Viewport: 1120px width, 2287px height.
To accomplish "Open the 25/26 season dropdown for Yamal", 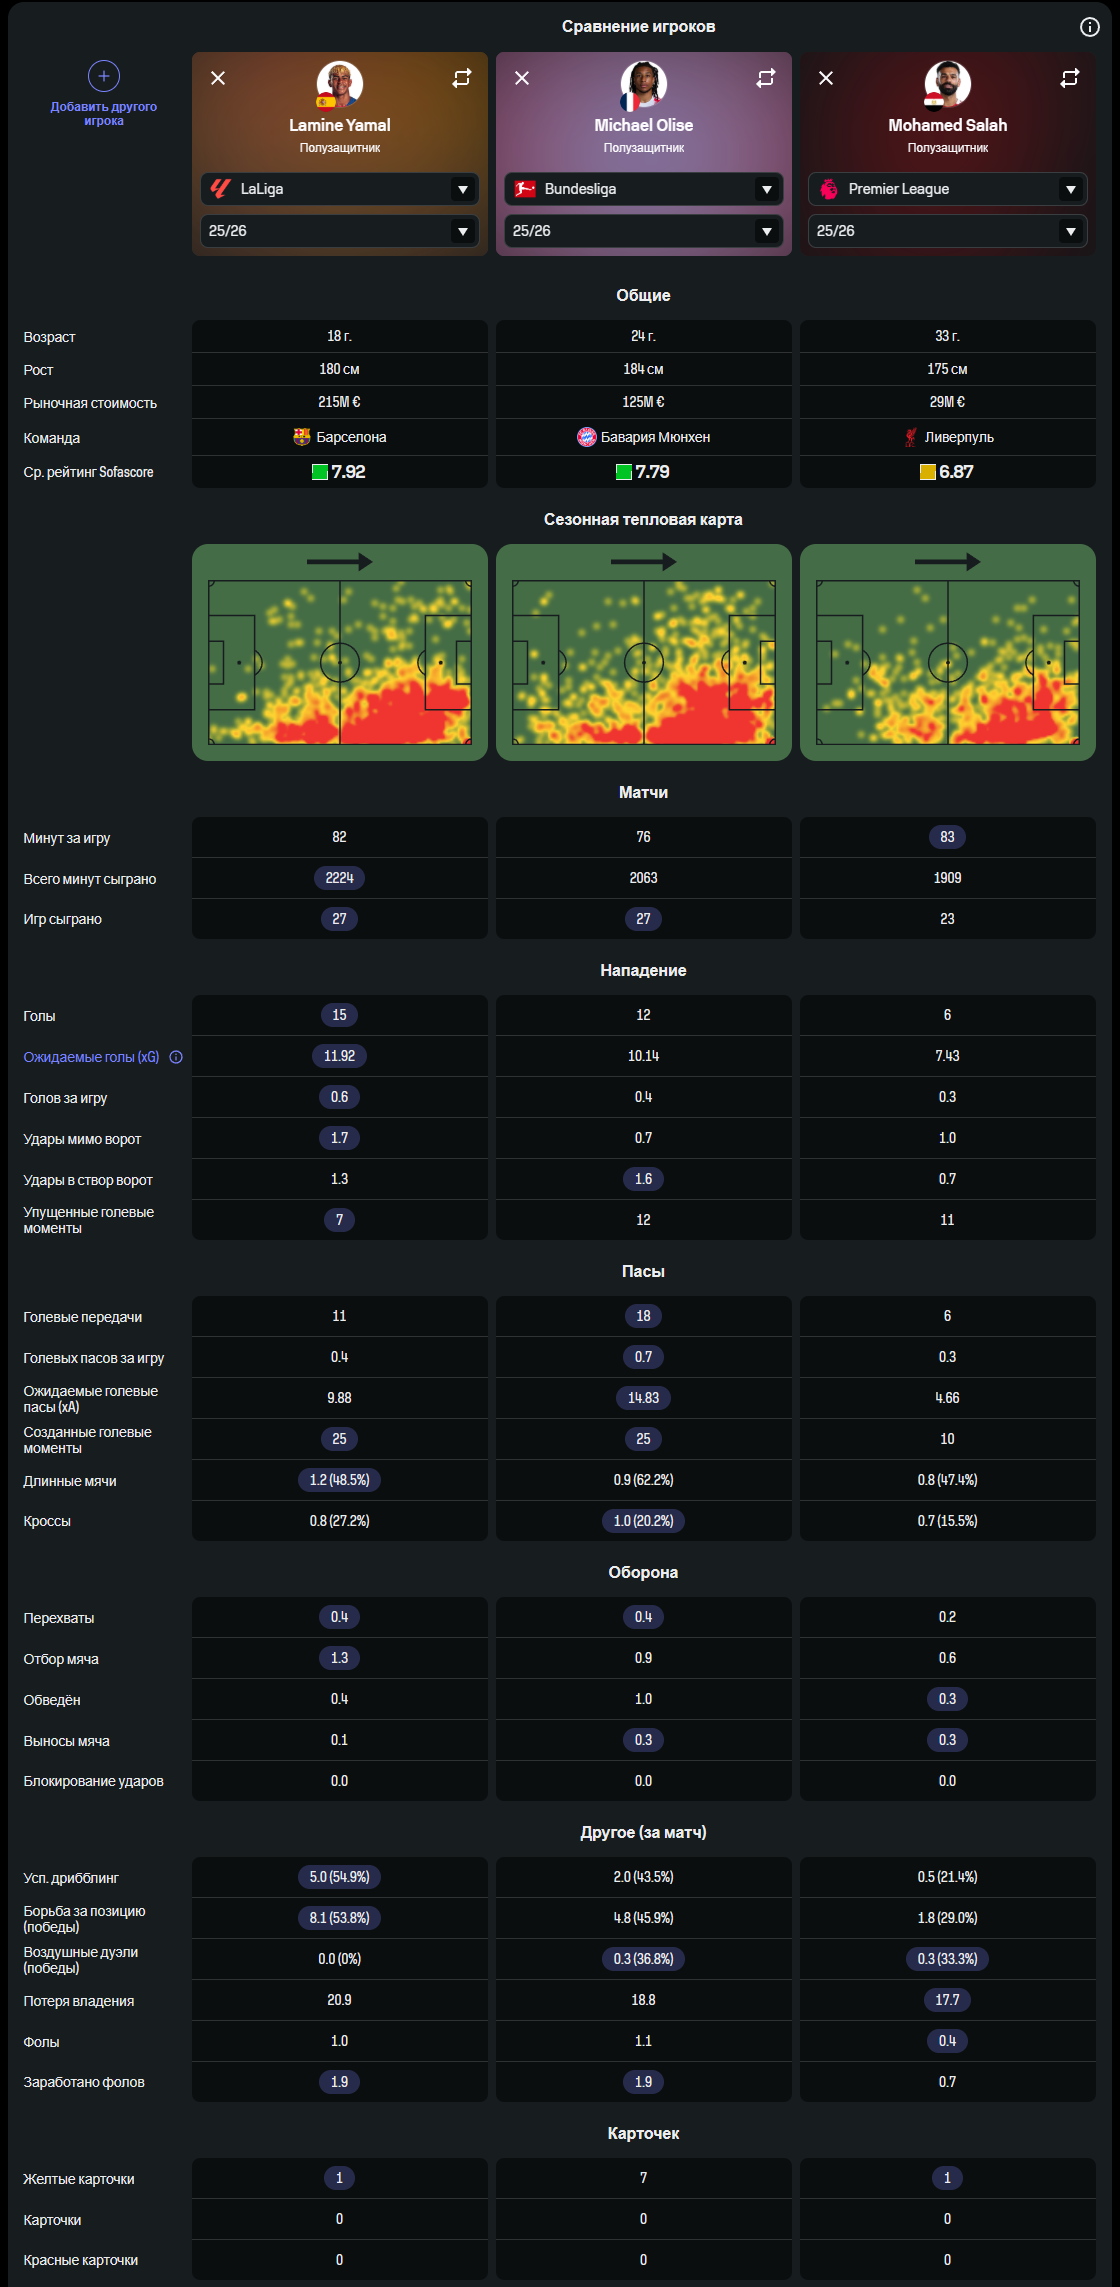I will click(x=340, y=231).
